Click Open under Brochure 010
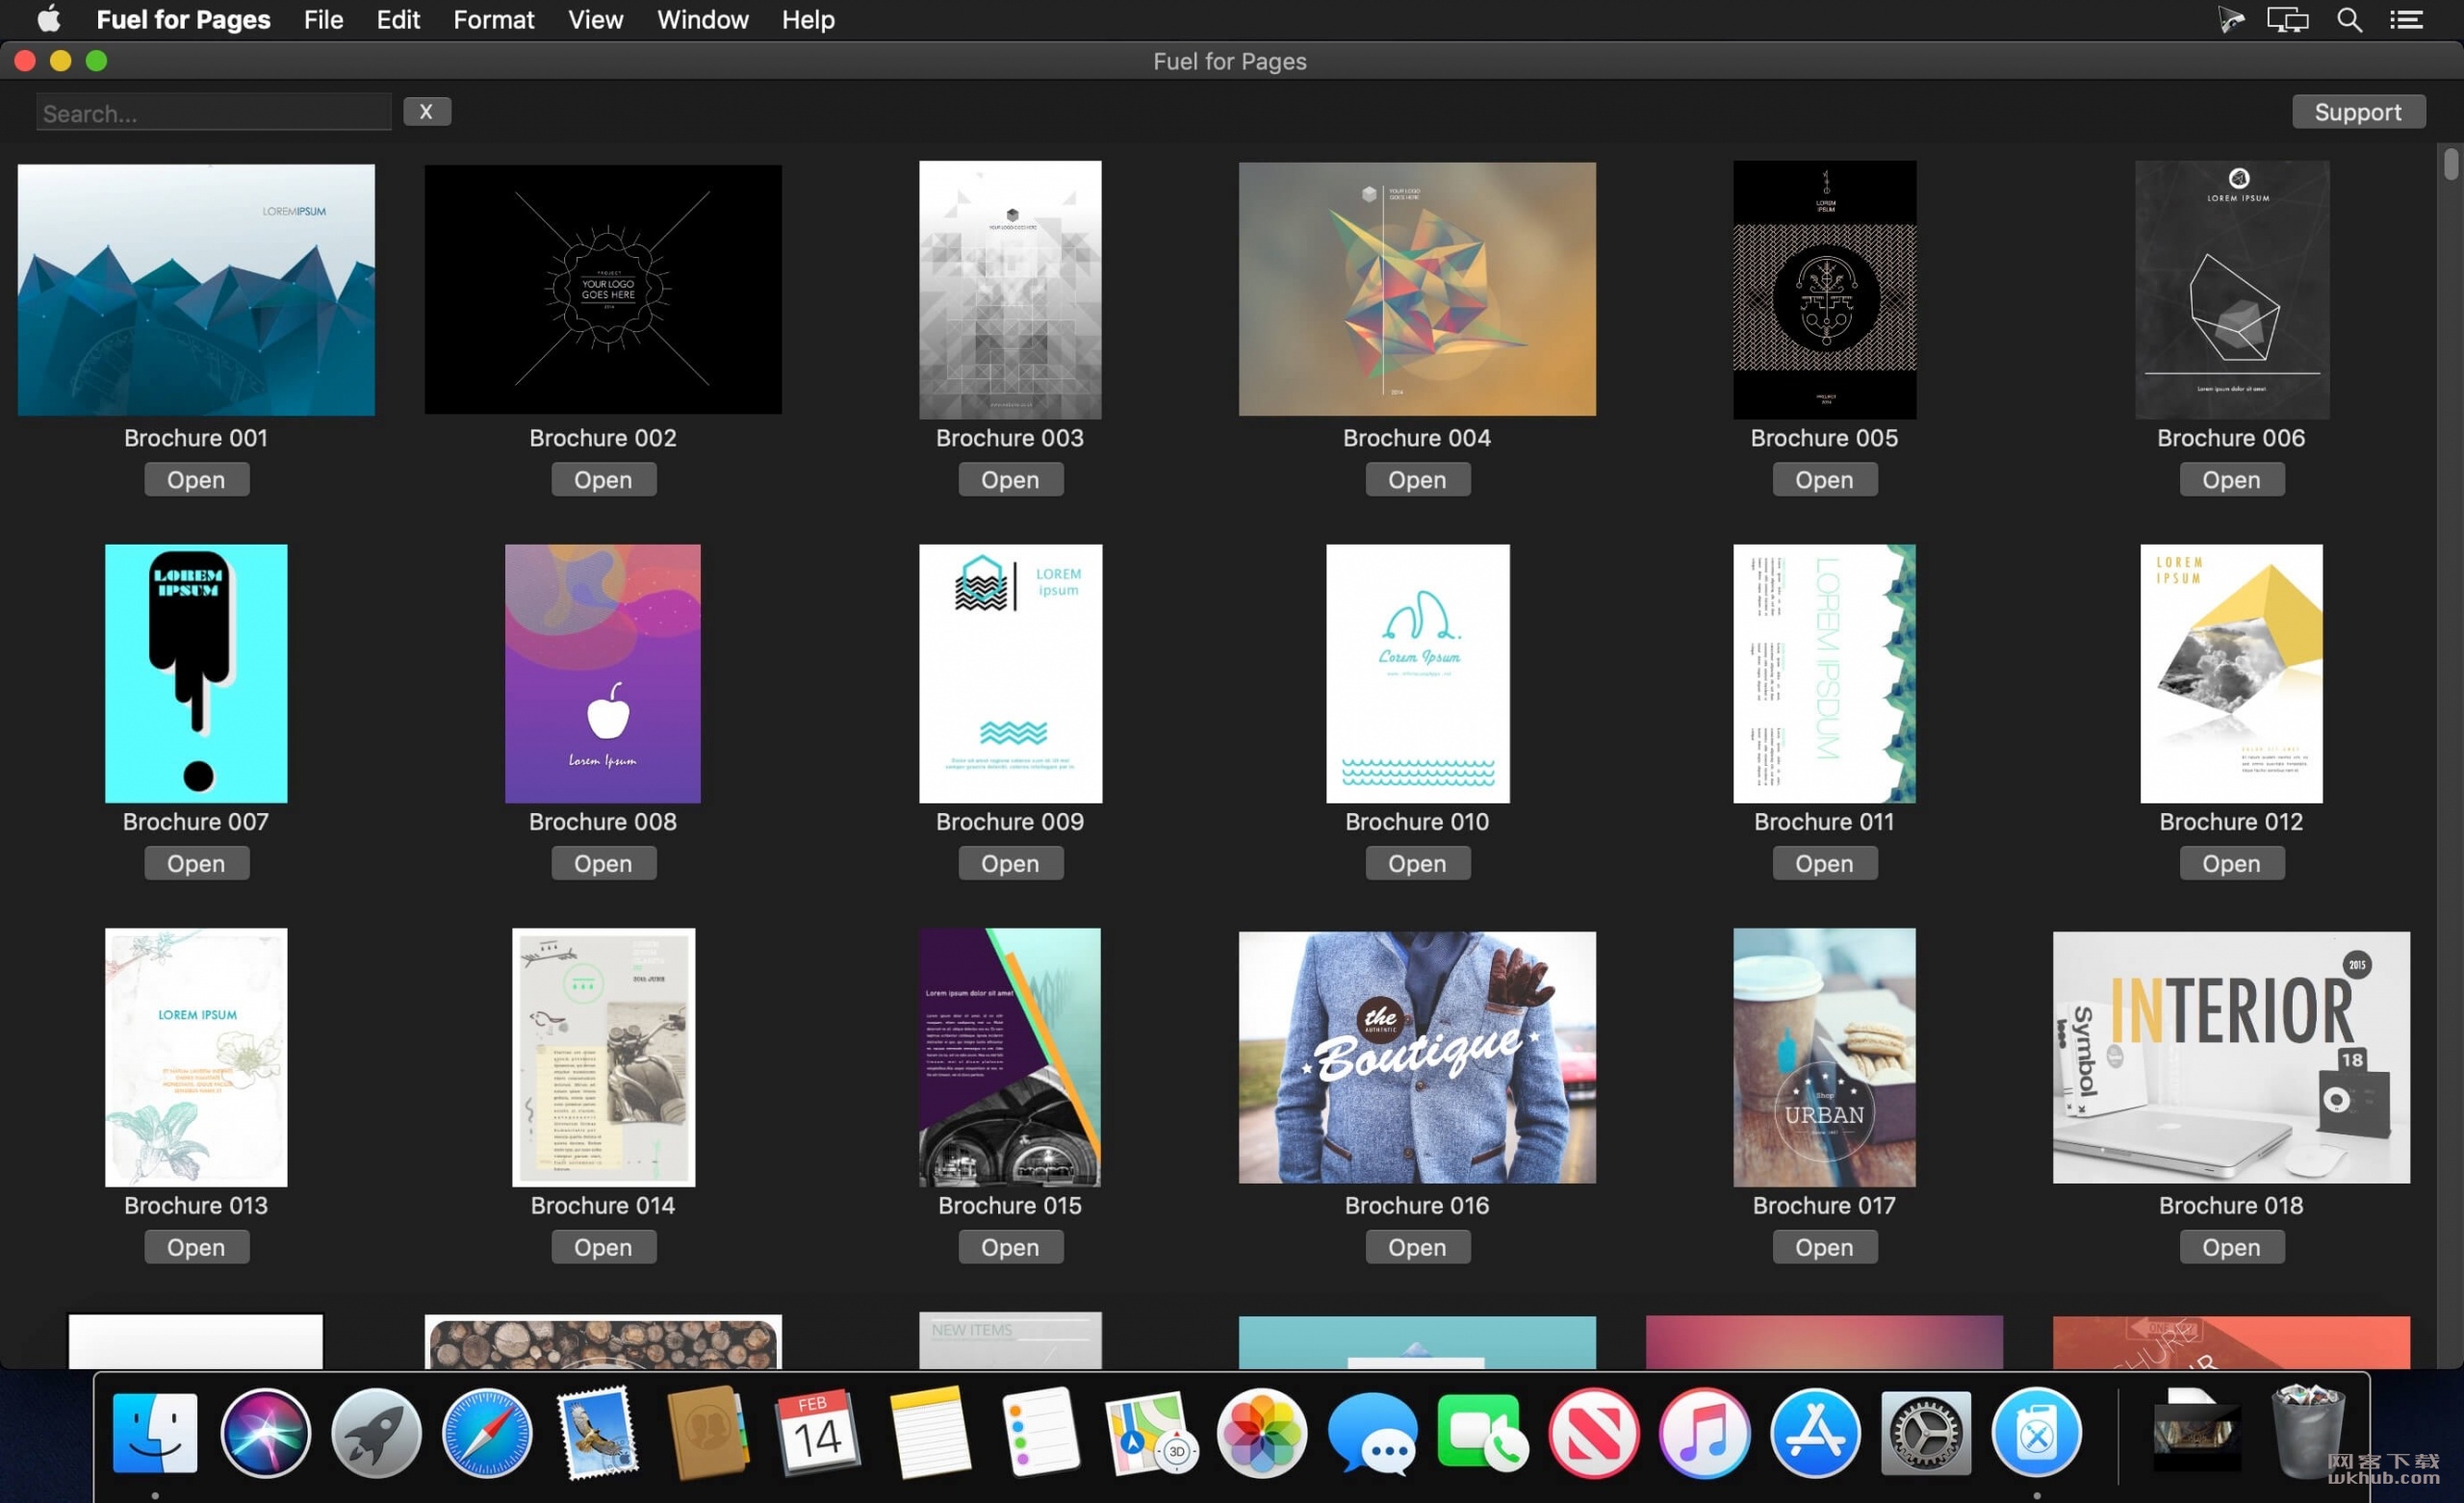The image size is (2464, 1503). tap(1417, 863)
